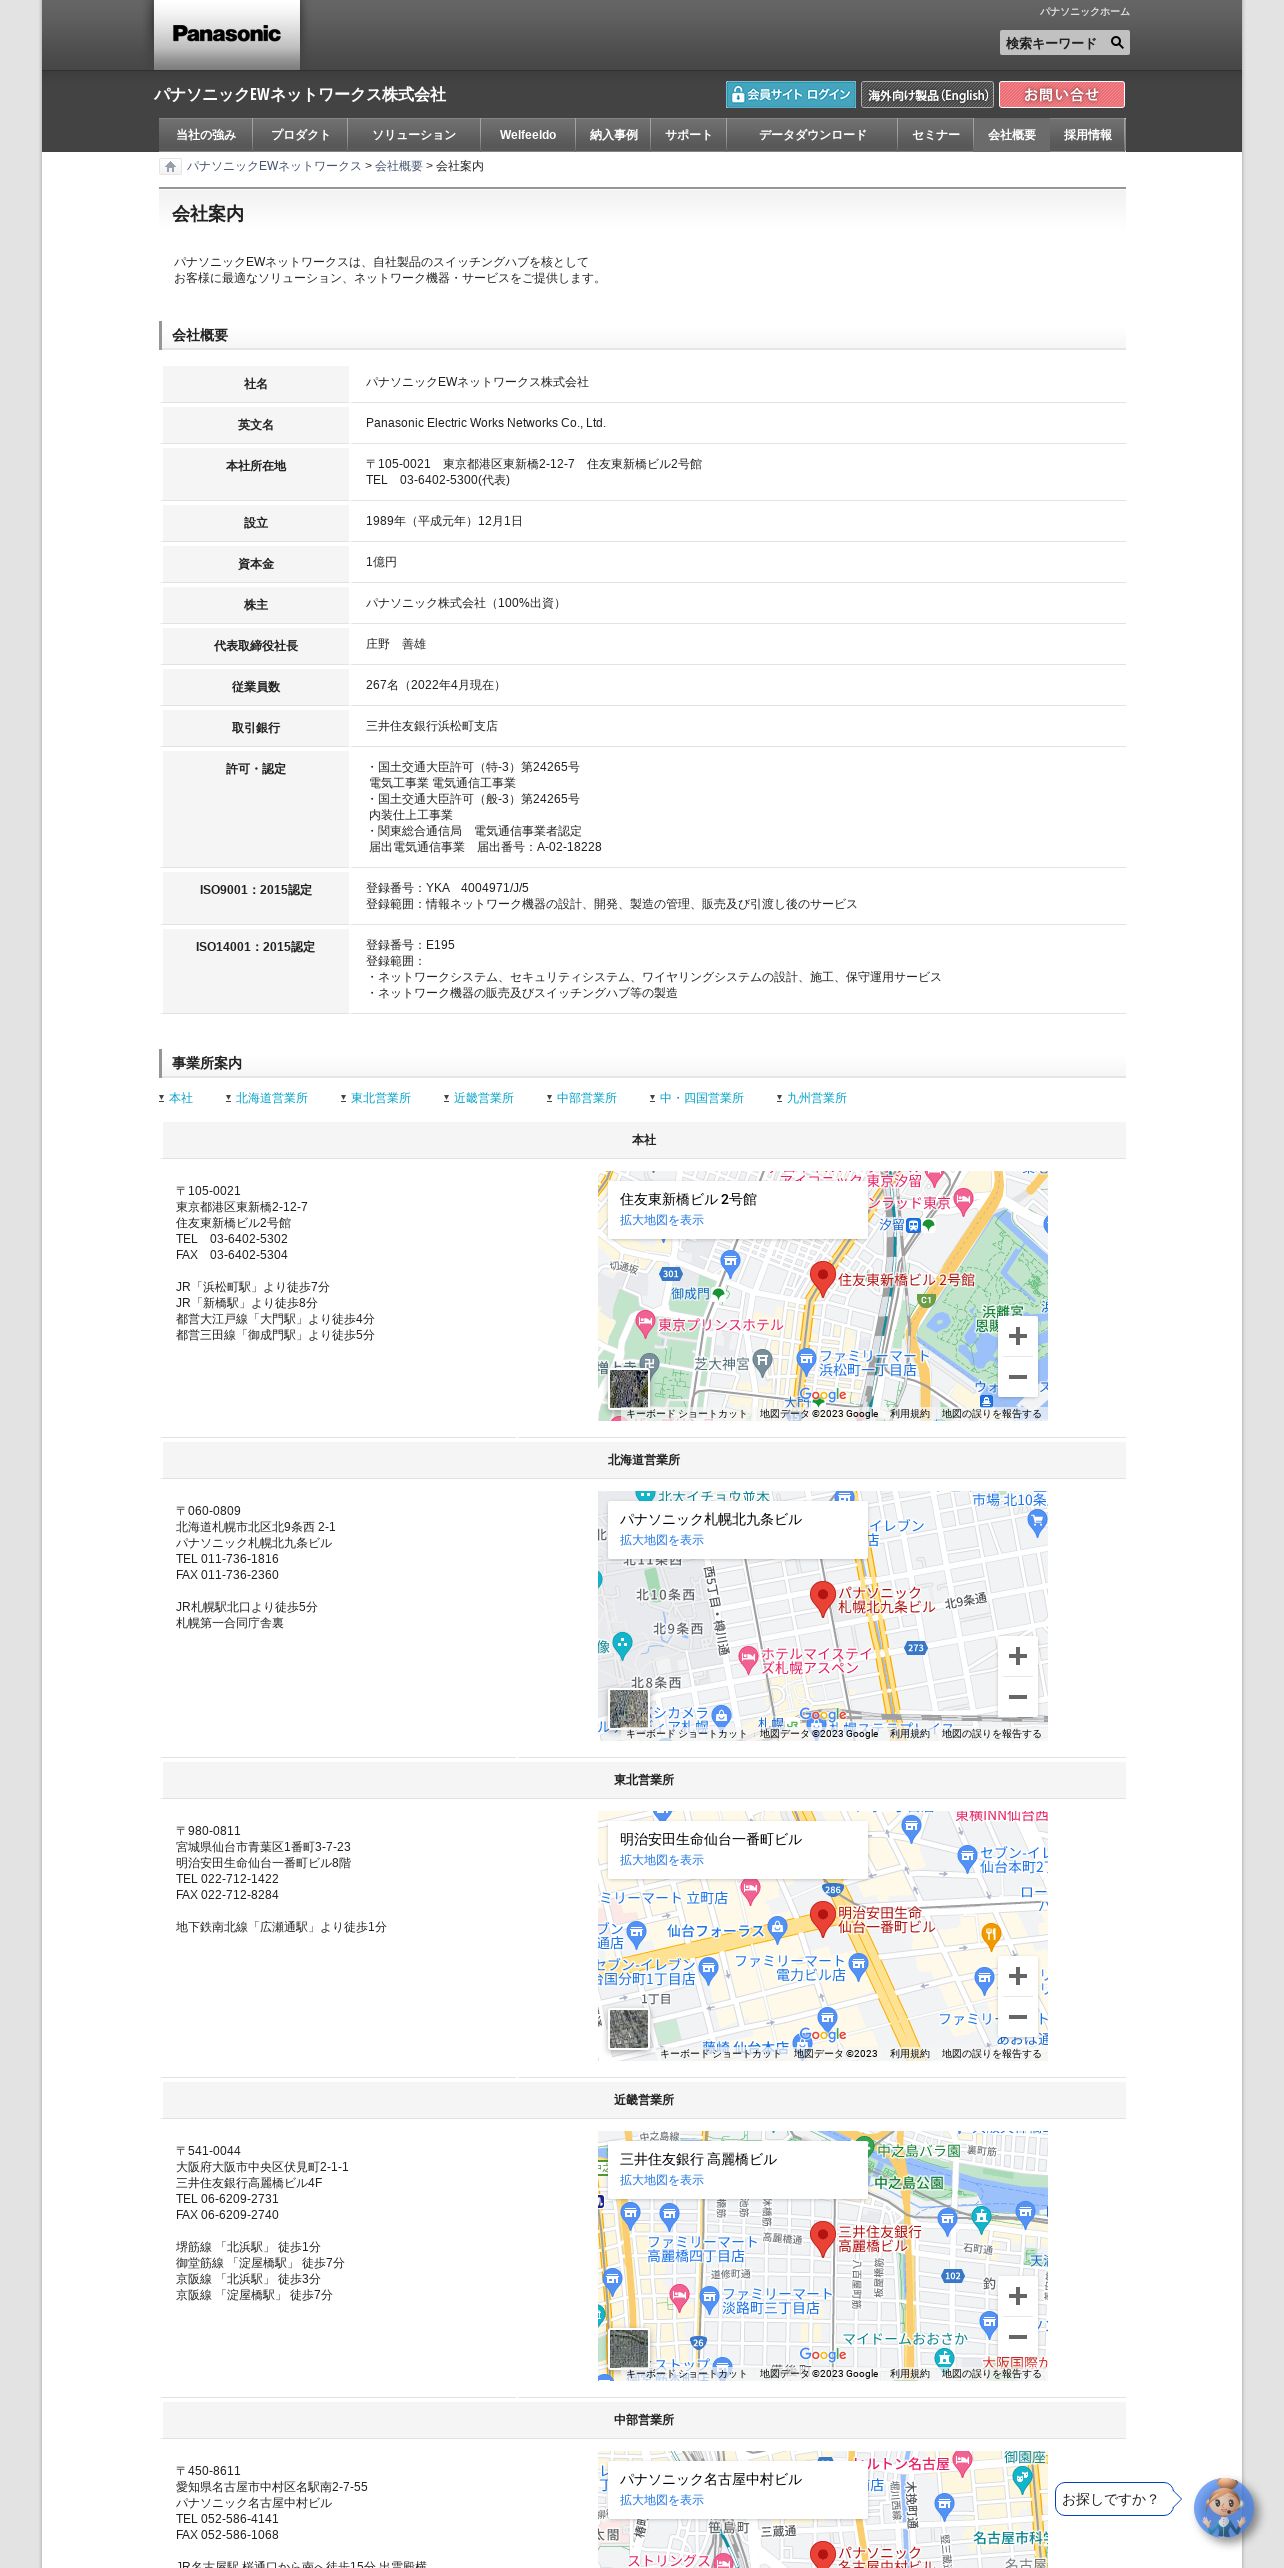This screenshot has width=1284, height=2568.
Task: Open the 納入事例 menu
Action: tap(614, 135)
